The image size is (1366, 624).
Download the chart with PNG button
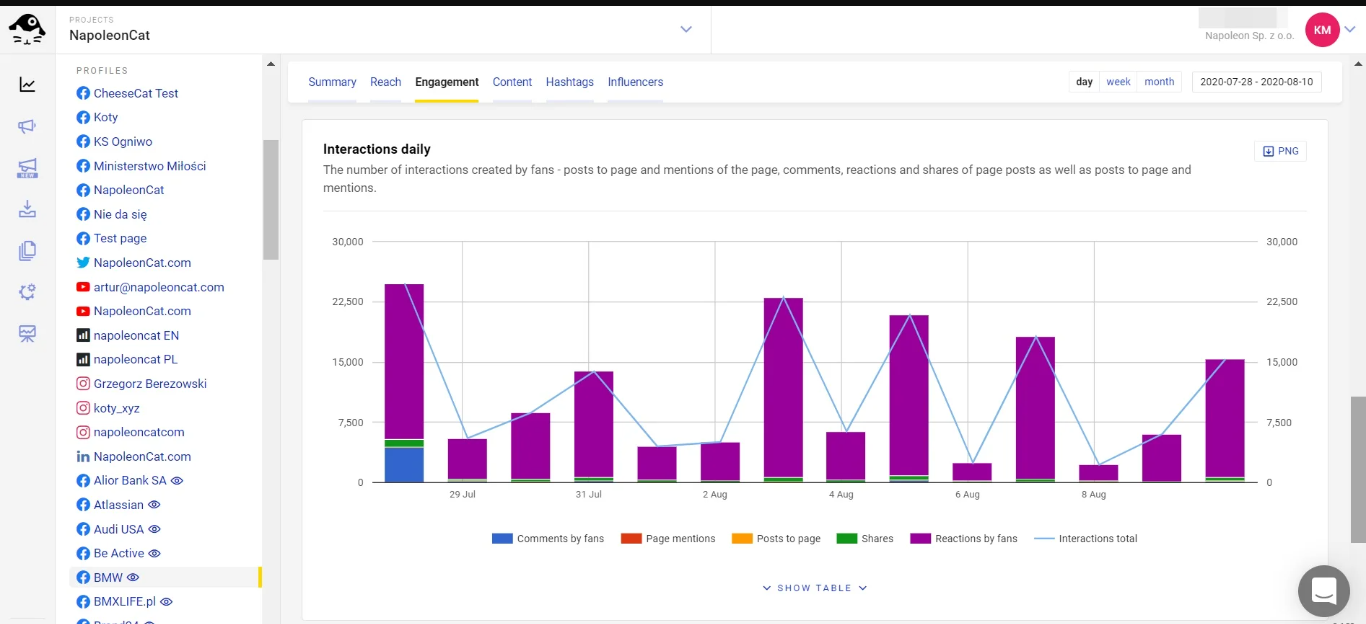(x=1280, y=151)
